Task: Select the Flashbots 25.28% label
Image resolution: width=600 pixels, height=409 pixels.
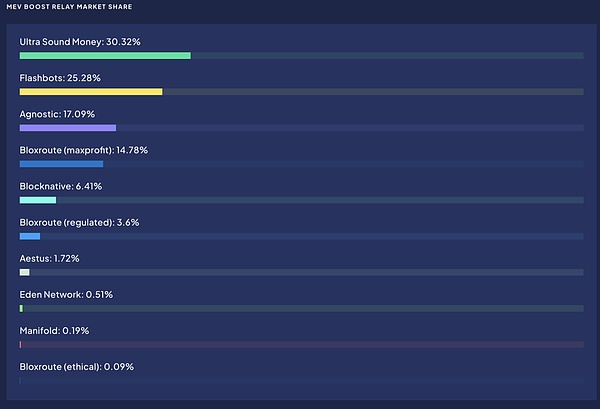Action: click(61, 77)
